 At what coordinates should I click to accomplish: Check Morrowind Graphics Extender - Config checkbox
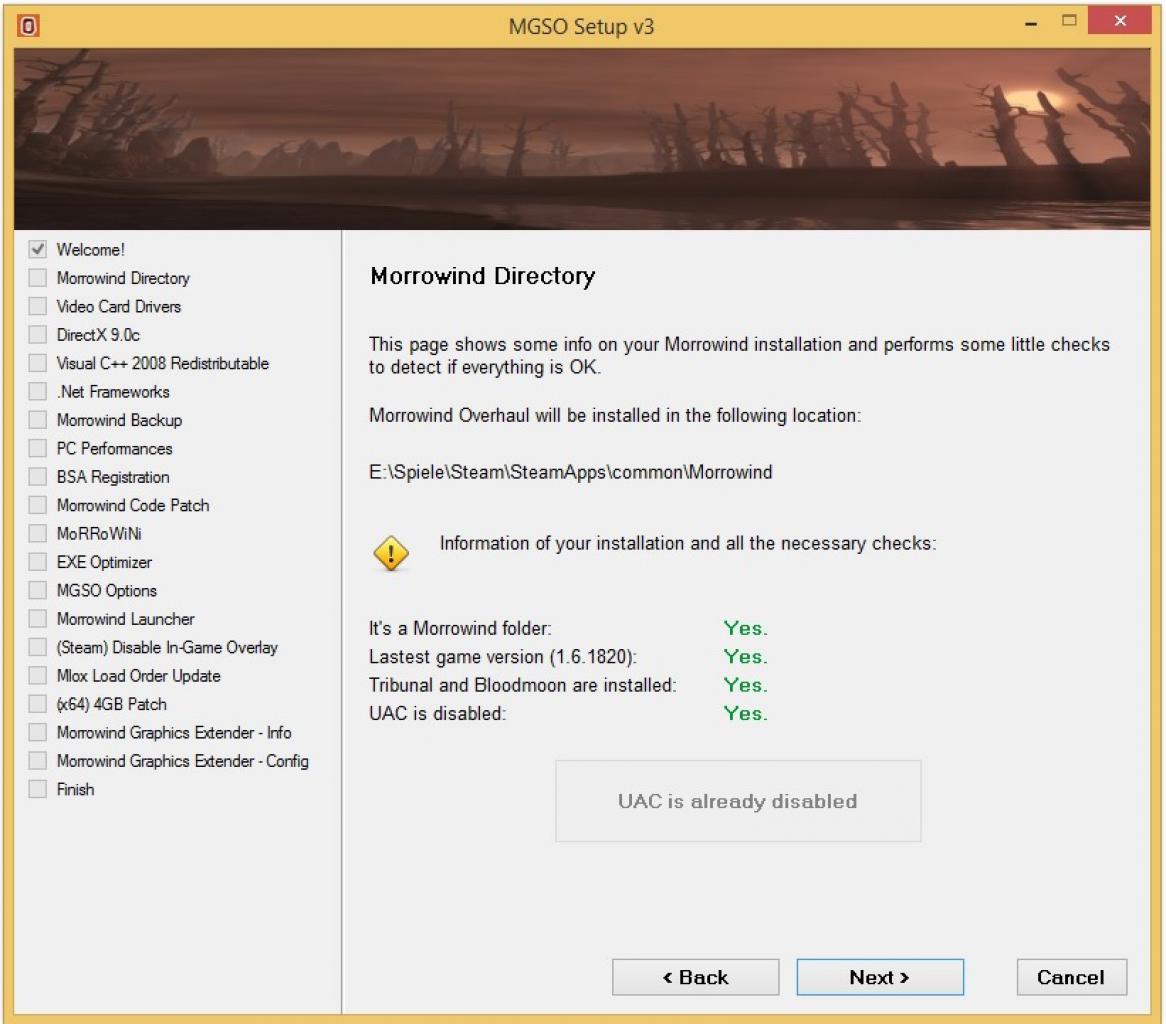click(x=37, y=760)
